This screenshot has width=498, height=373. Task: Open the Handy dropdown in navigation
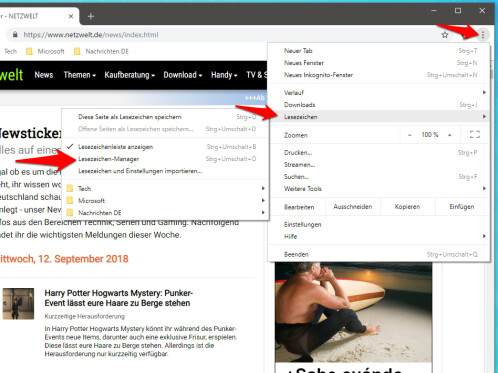pos(224,75)
